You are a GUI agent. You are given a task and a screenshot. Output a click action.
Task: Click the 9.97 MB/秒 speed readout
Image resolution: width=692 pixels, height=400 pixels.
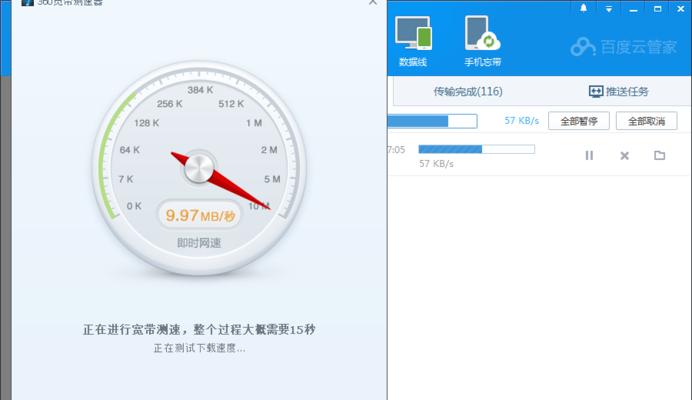(x=200, y=215)
